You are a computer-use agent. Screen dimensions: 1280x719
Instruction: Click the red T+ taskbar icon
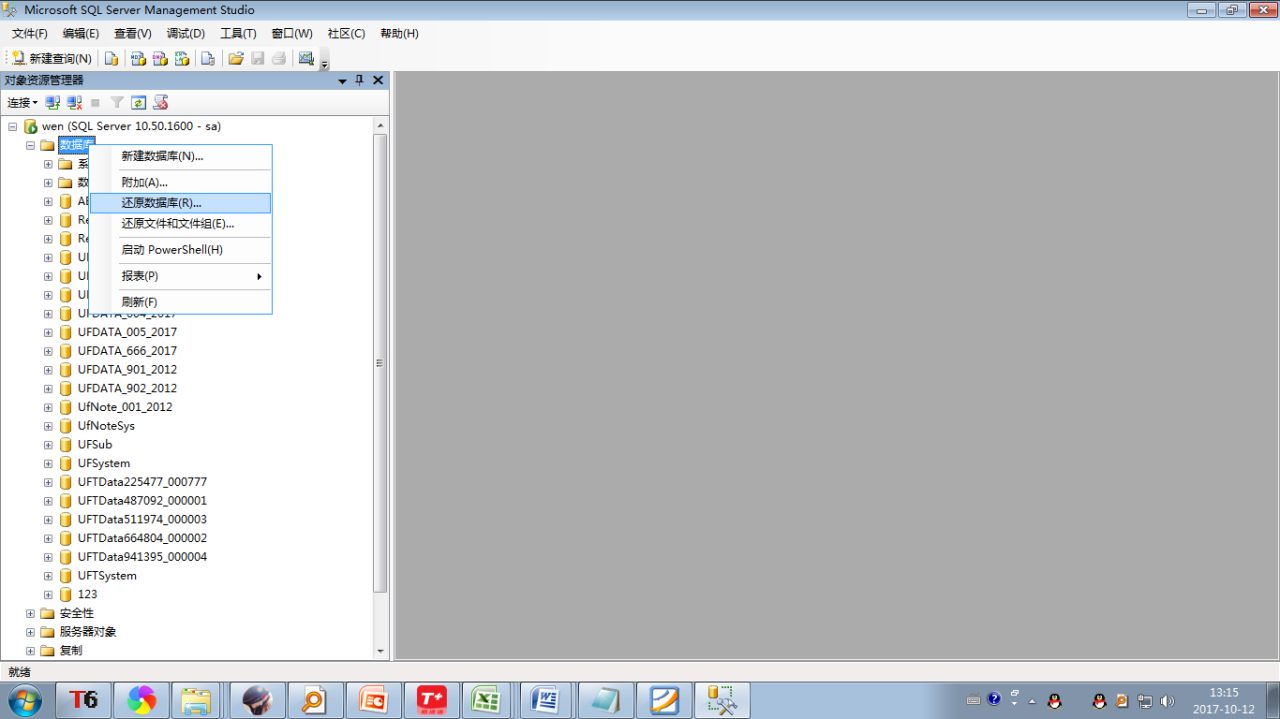tap(431, 700)
